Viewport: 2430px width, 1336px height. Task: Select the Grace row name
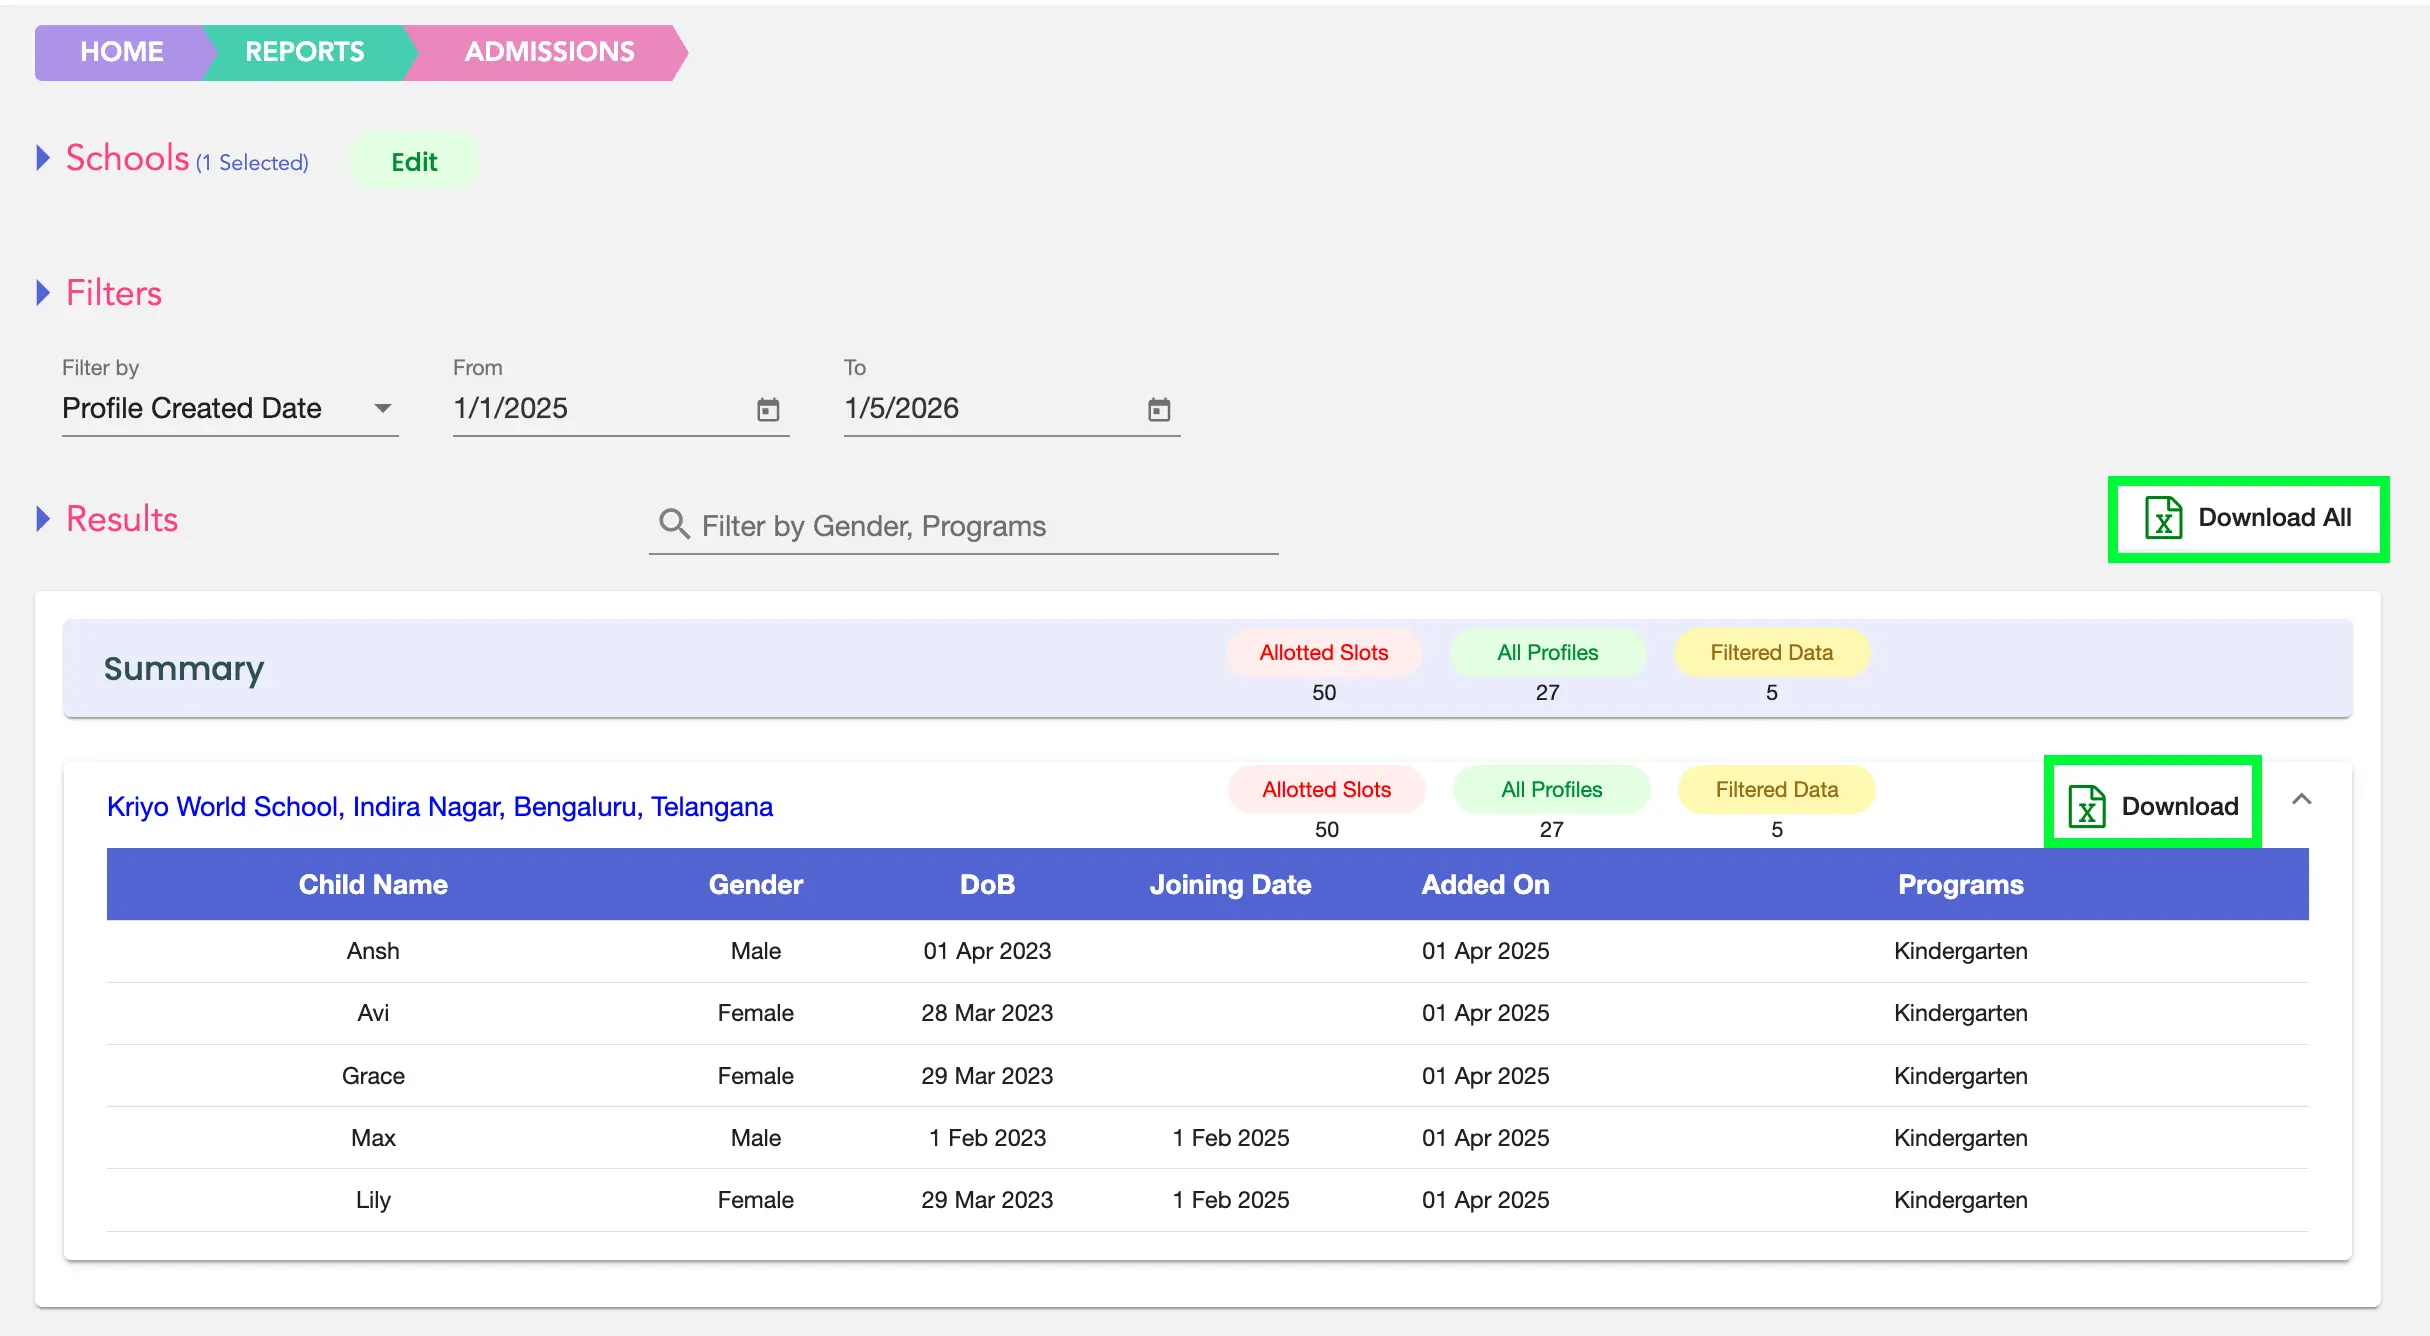coord(373,1076)
